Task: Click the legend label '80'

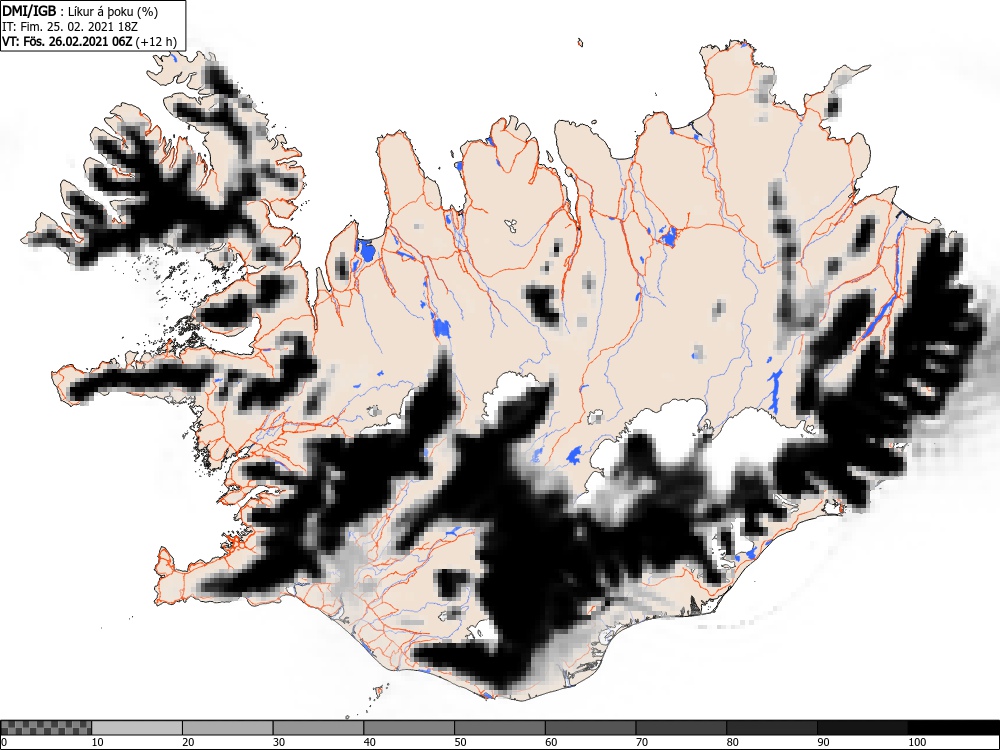Action: (x=732, y=742)
